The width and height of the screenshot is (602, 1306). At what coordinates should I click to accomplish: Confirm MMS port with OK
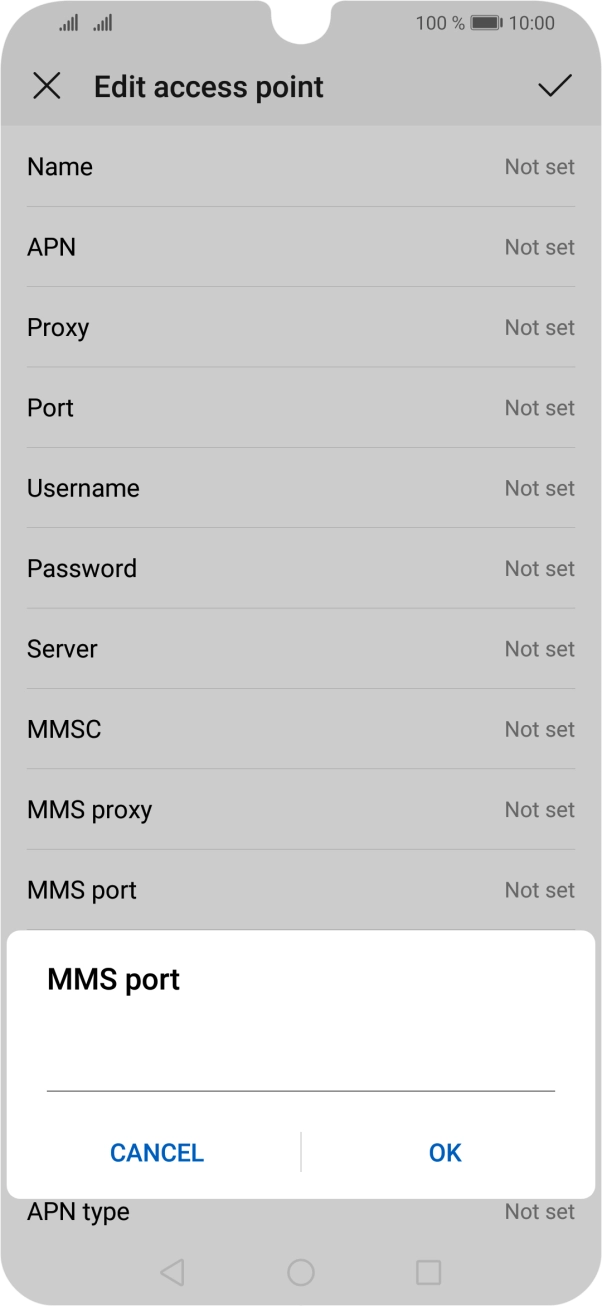(x=445, y=1153)
